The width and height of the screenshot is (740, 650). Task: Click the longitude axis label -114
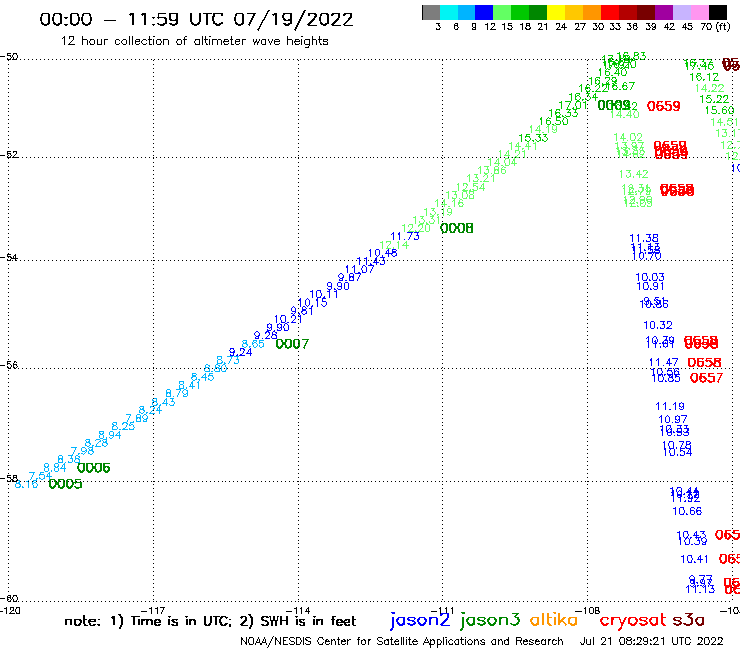[x=298, y=611]
